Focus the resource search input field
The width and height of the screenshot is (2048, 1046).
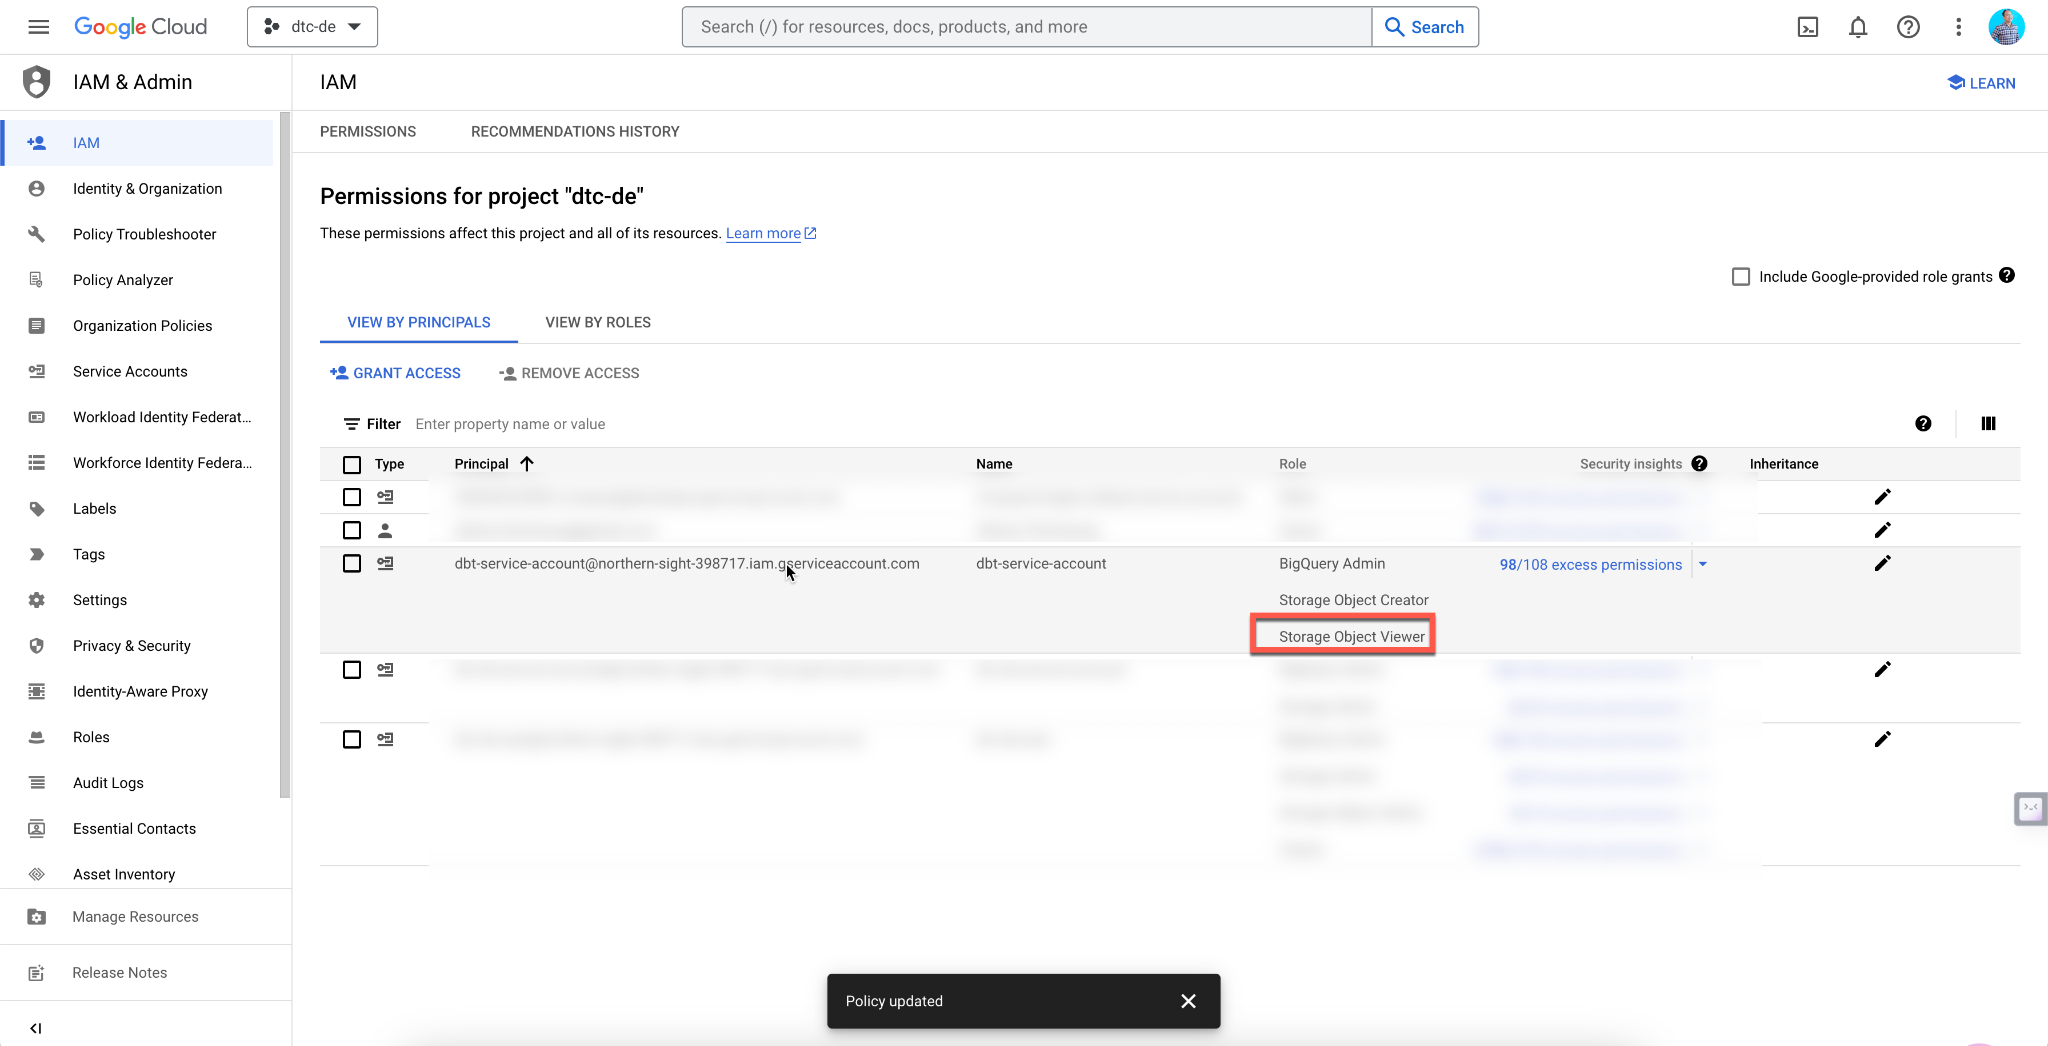coord(1026,27)
